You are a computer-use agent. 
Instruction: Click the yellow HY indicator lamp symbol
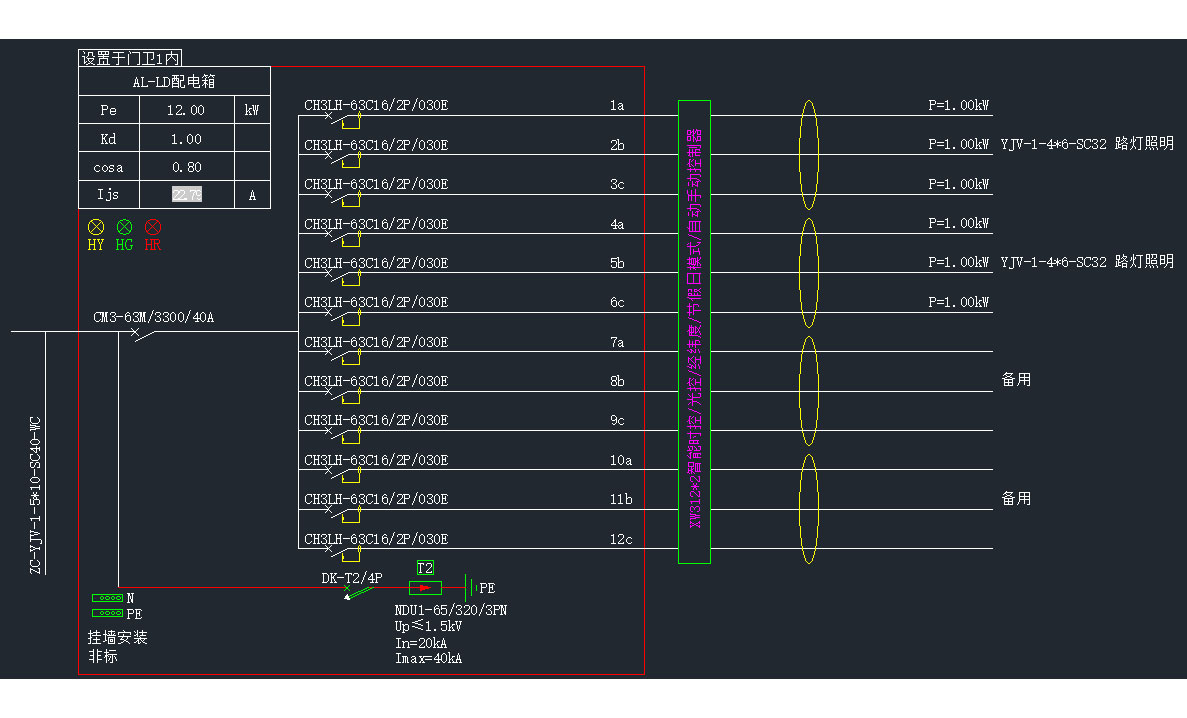coord(96,226)
